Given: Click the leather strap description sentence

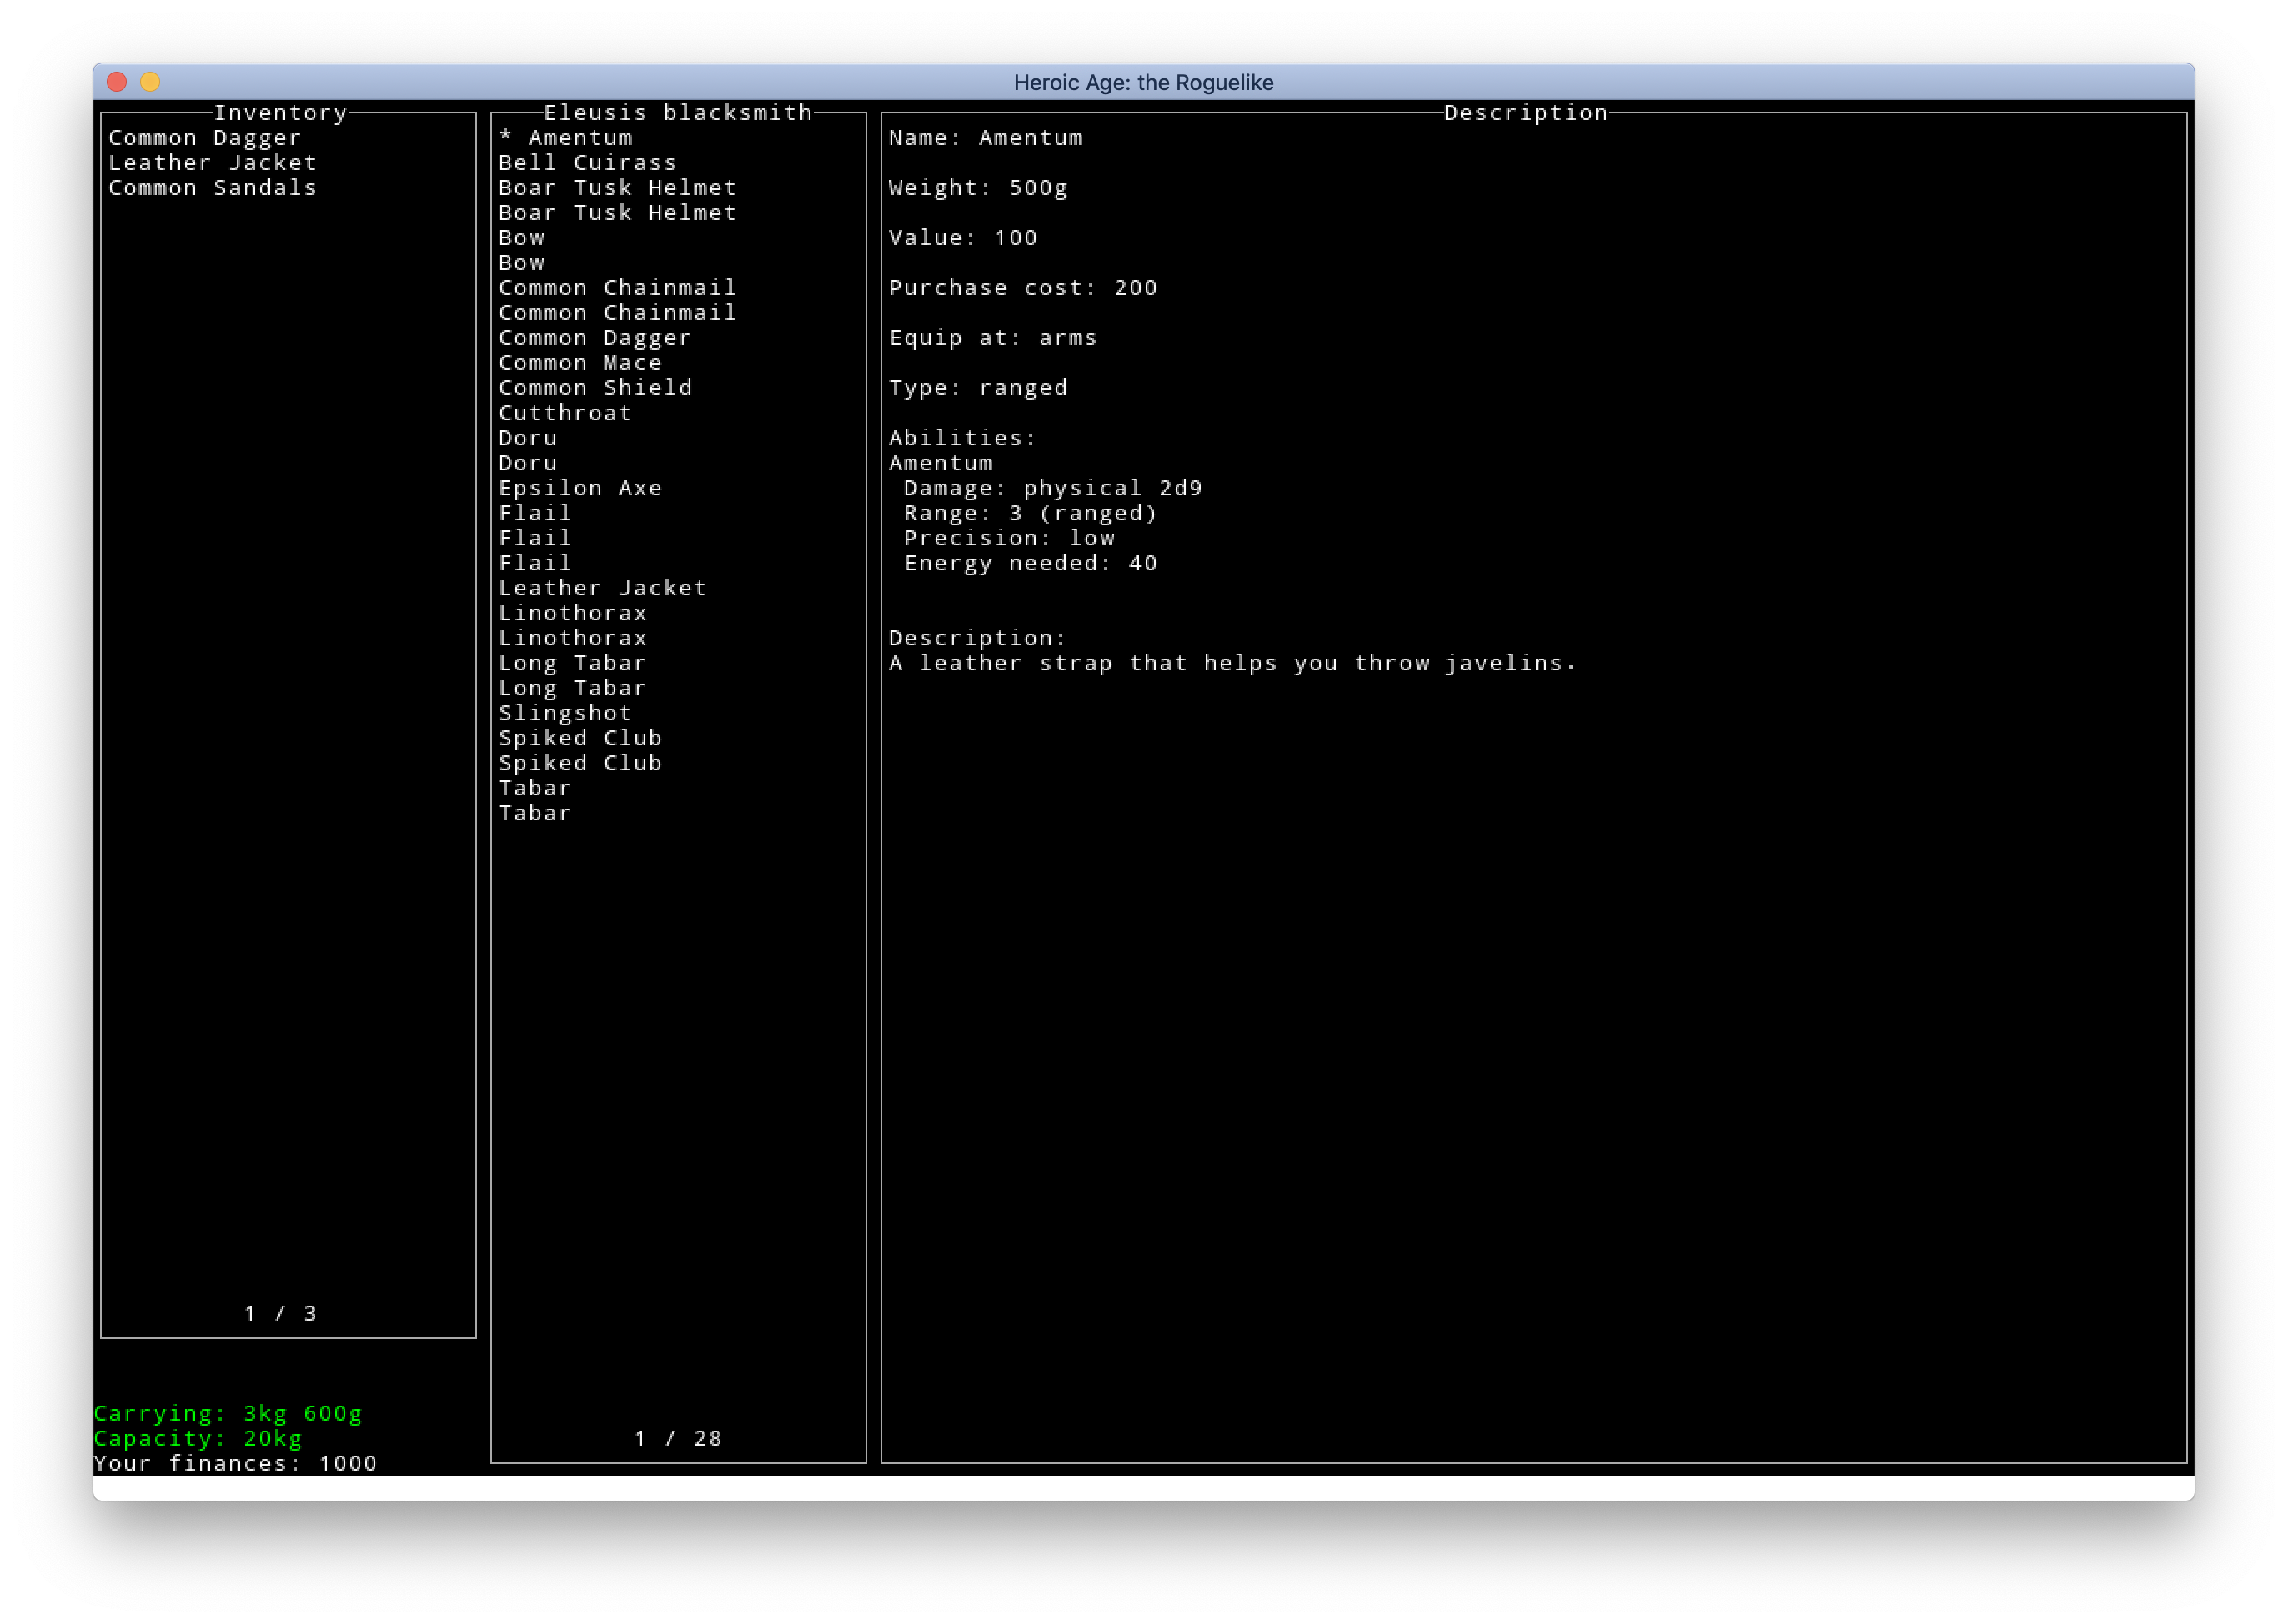Looking at the screenshot, I should 1232,663.
